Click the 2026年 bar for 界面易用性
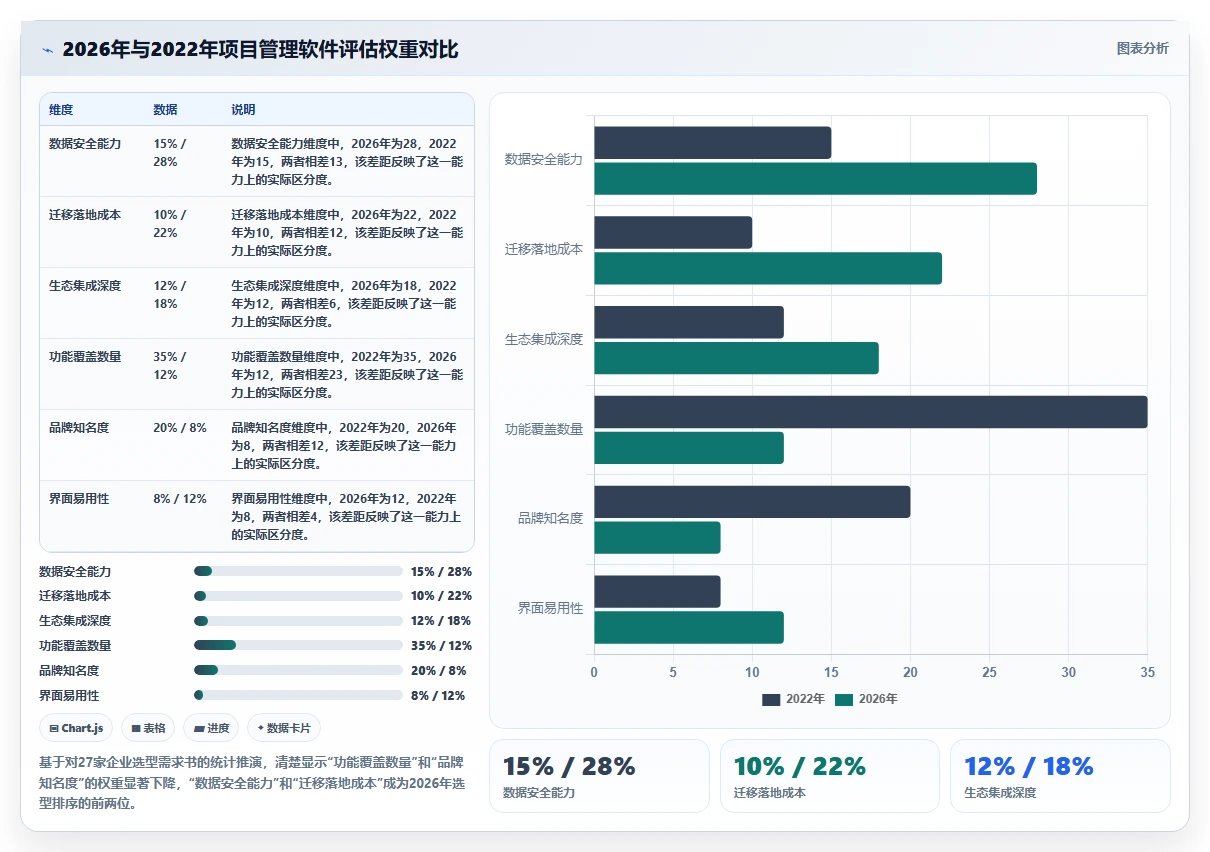 pos(689,628)
